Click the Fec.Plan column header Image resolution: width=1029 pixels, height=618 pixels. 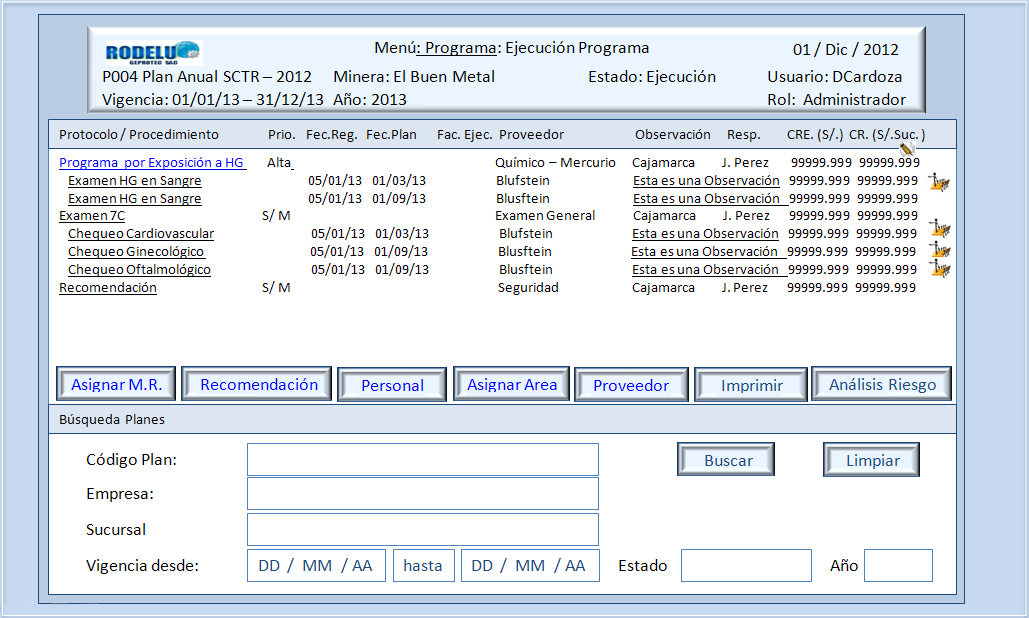[x=391, y=134]
